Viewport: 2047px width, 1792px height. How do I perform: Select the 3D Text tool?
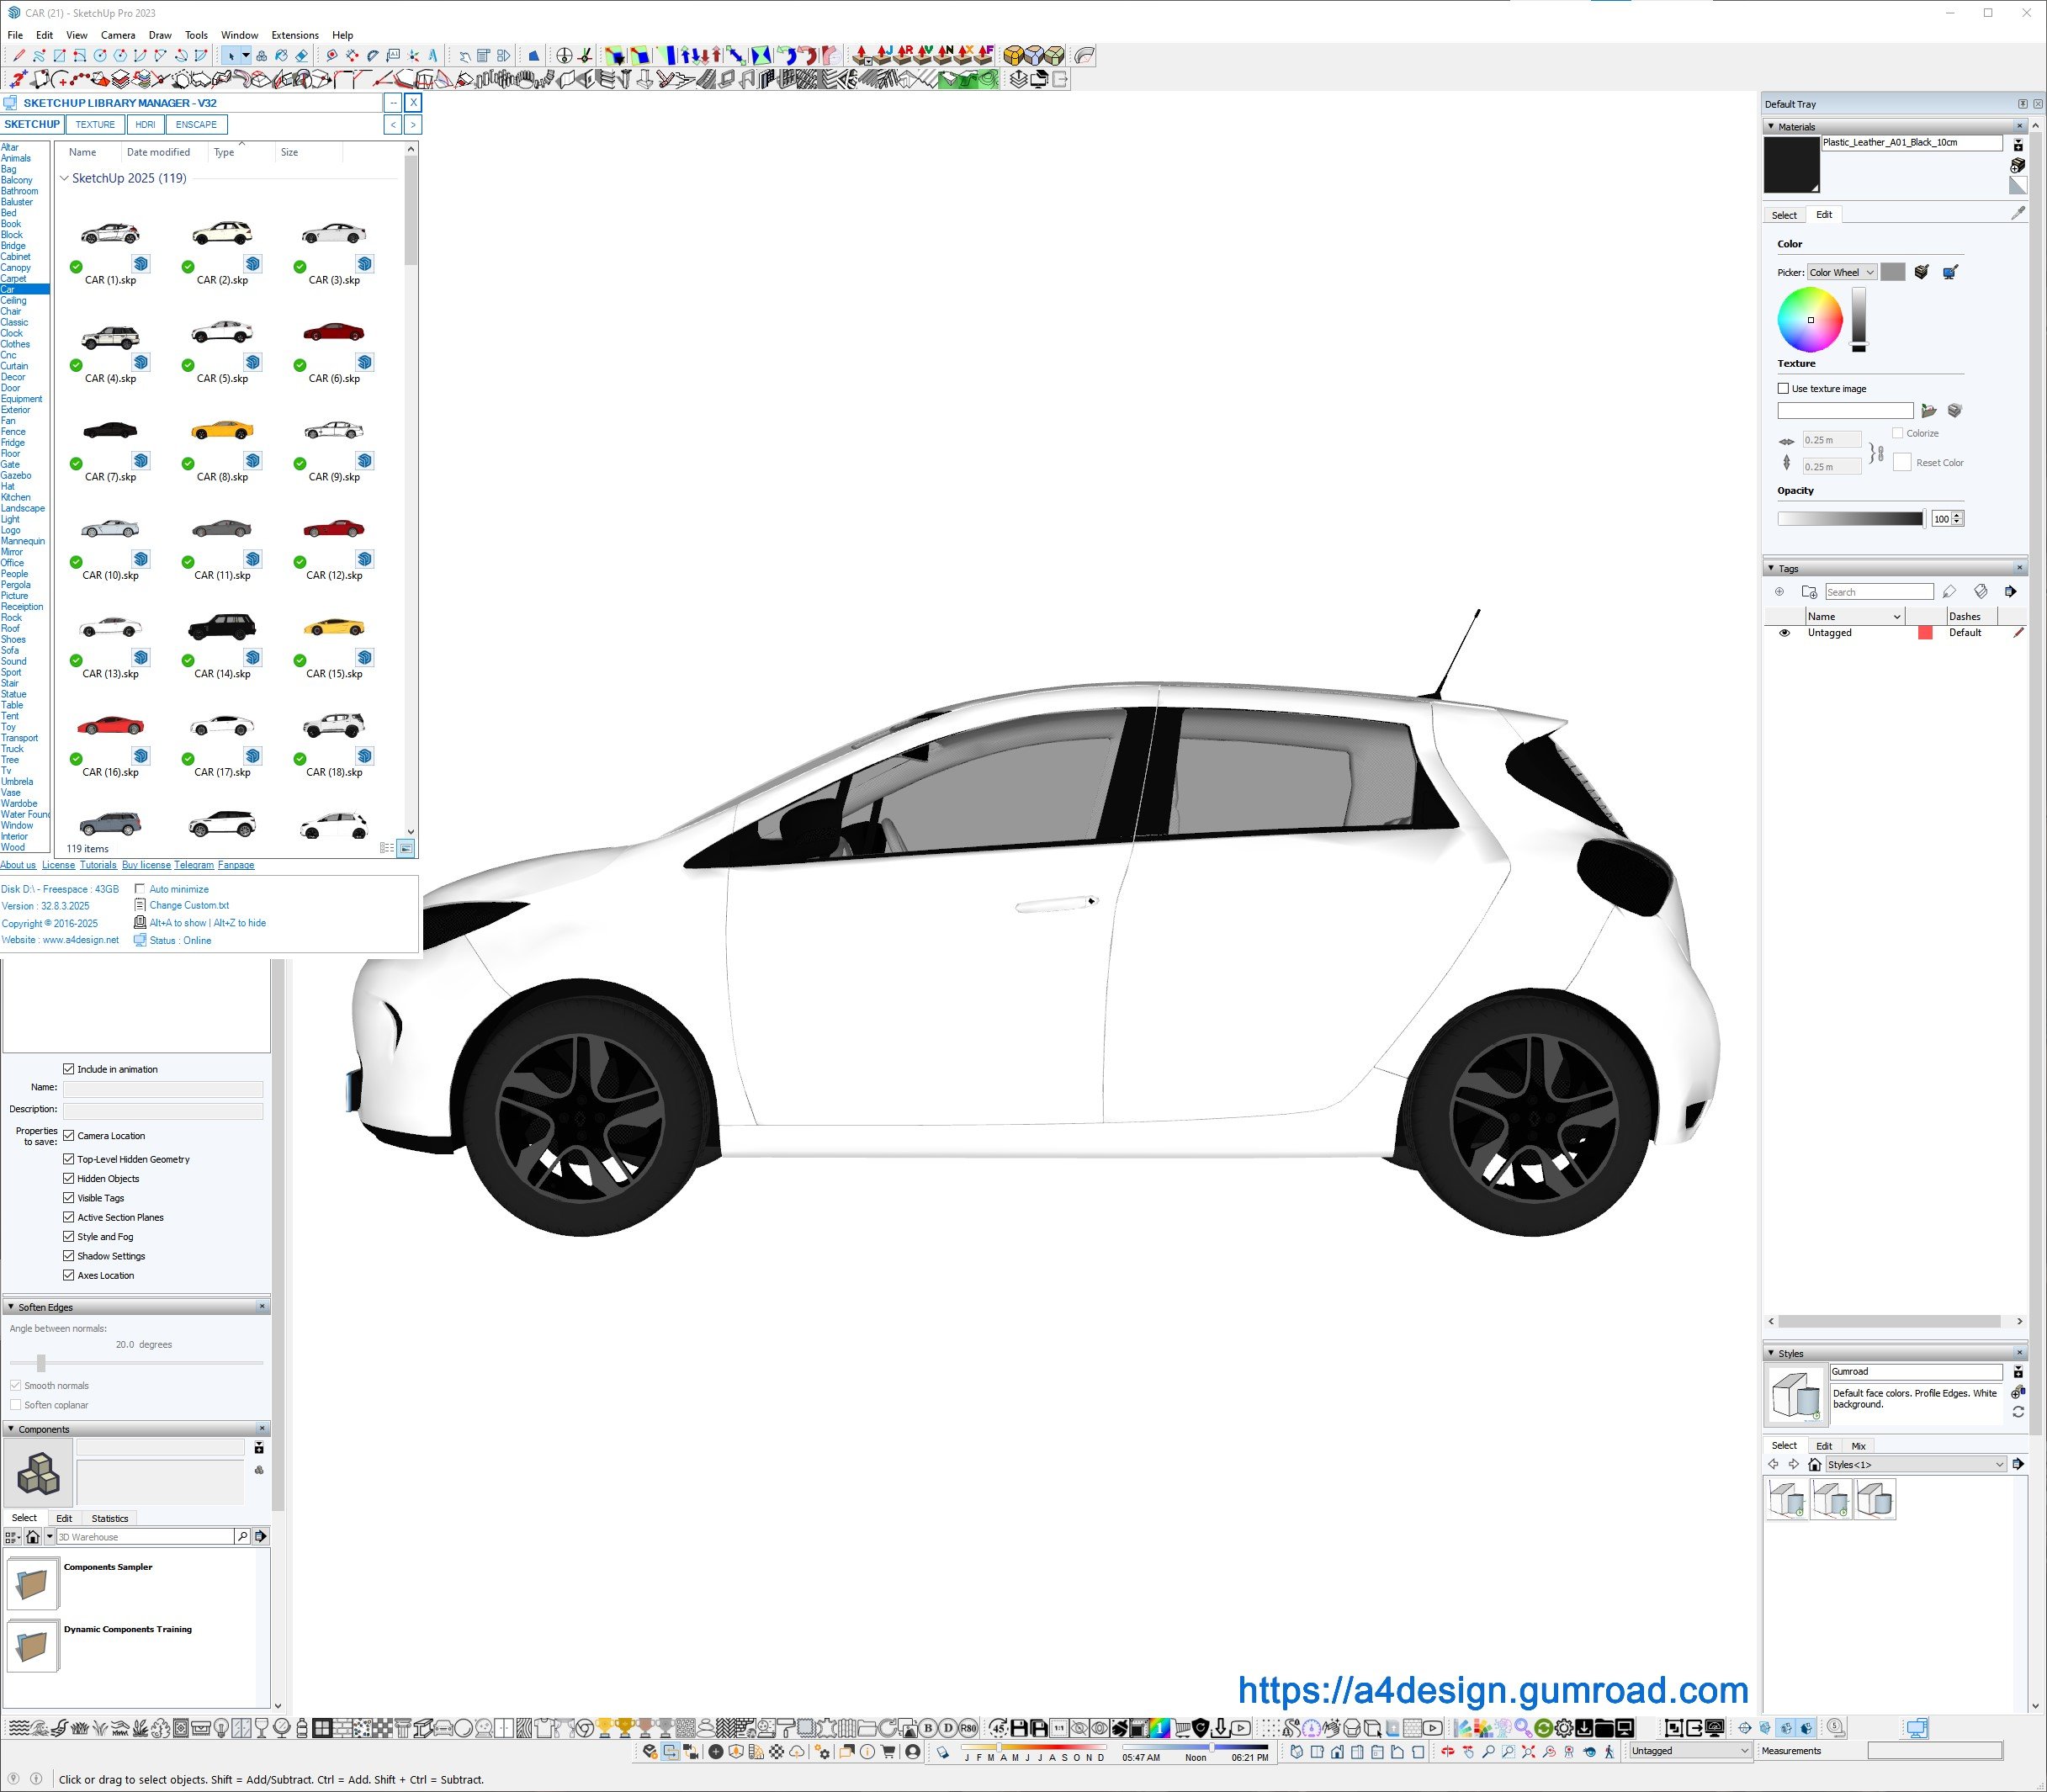tap(433, 56)
